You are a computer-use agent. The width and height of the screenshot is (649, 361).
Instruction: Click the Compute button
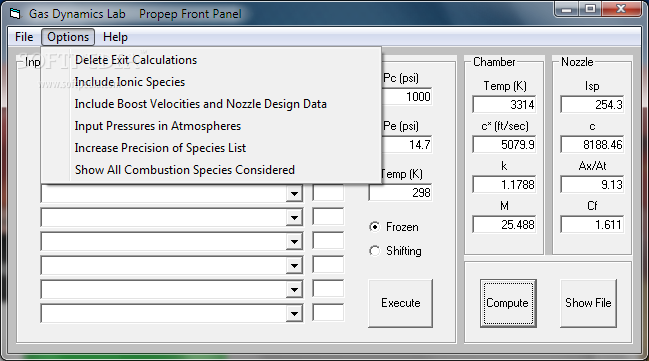(508, 303)
